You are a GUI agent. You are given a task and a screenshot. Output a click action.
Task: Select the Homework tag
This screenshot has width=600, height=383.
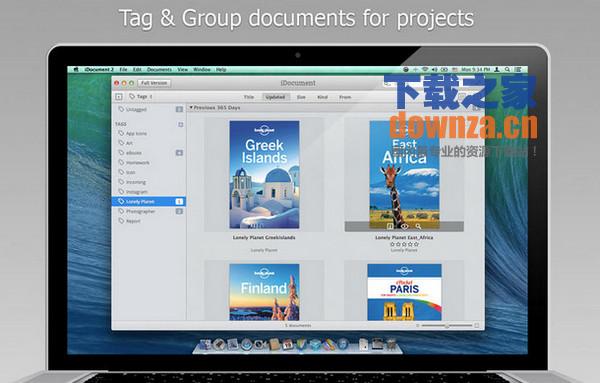point(149,163)
